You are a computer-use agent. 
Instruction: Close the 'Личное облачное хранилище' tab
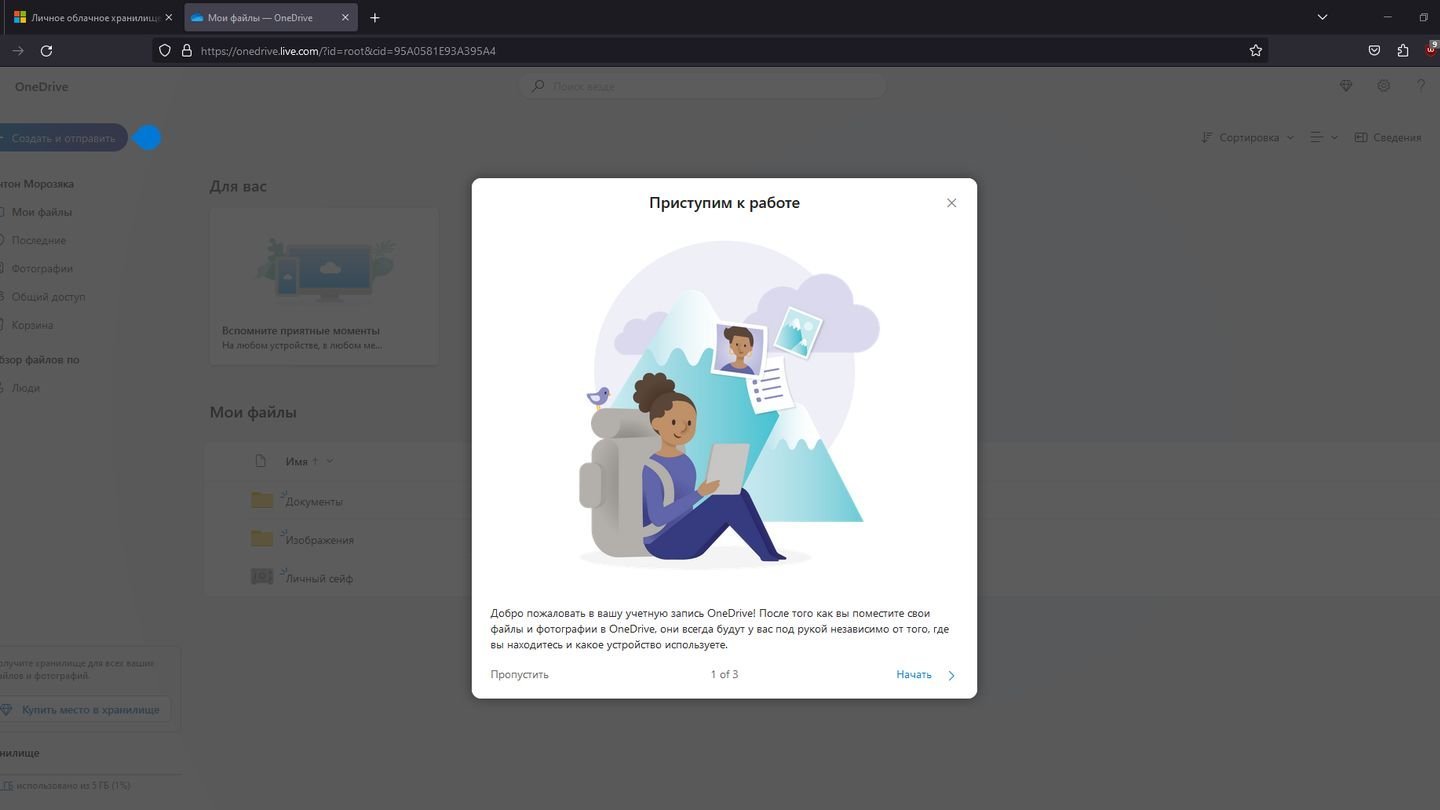pyautogui.click(x=168, y=18)
